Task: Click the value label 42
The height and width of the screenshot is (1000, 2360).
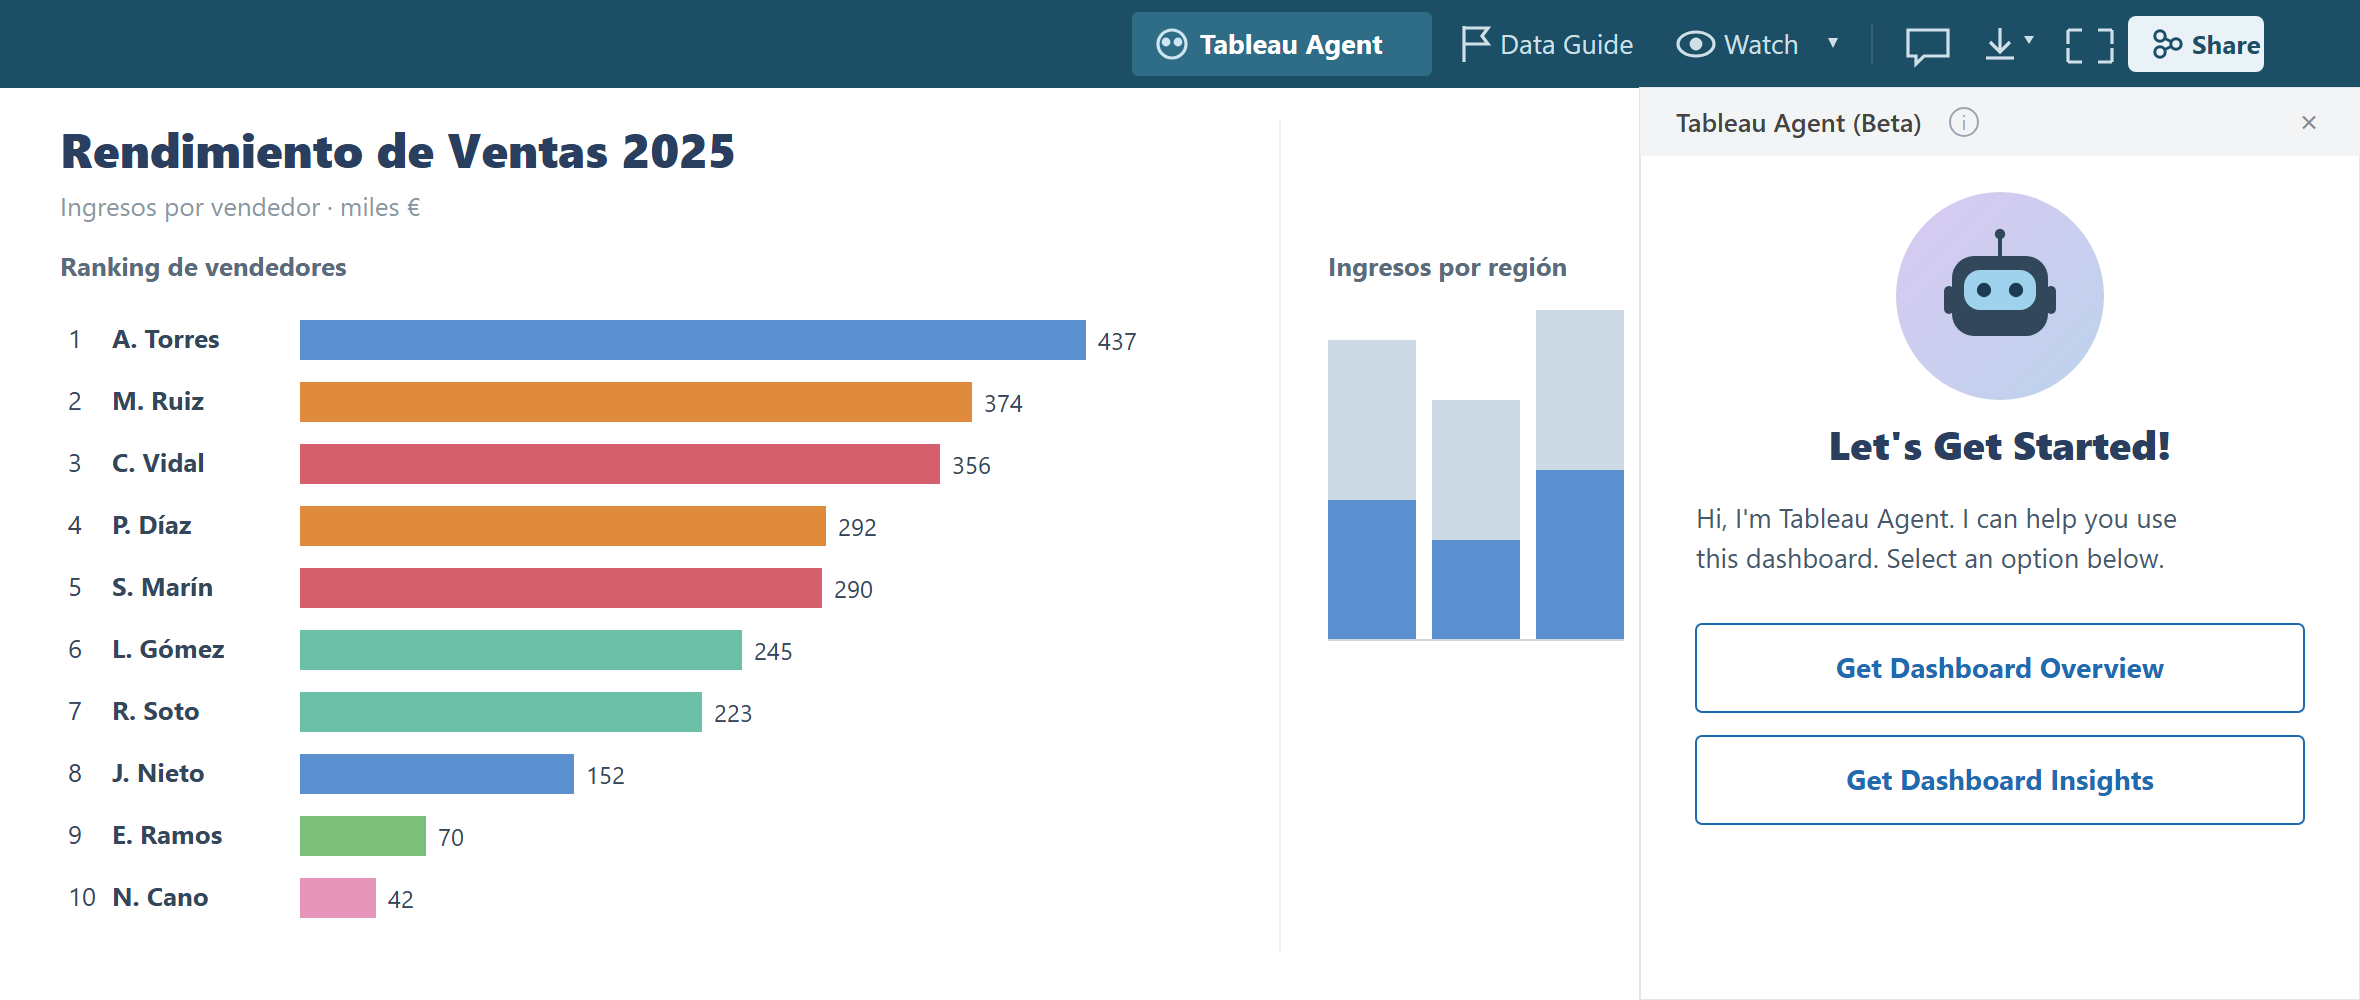Action: click(401, 900)
